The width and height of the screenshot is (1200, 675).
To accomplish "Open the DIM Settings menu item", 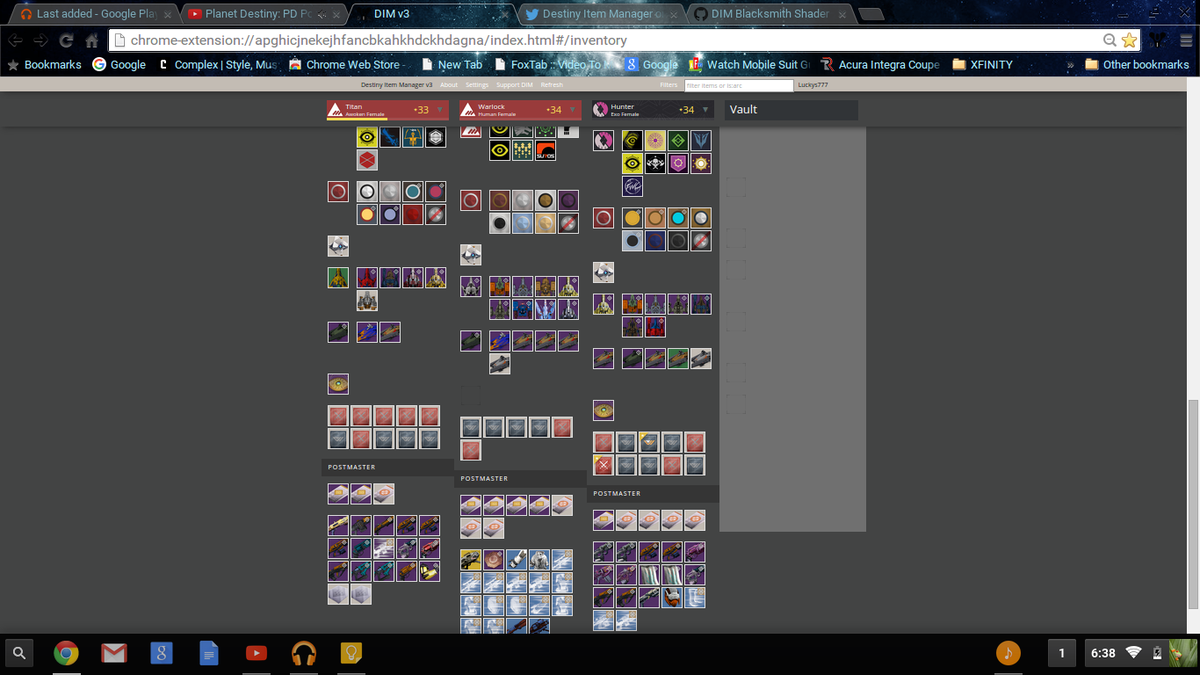I will (x=477, y=85).
